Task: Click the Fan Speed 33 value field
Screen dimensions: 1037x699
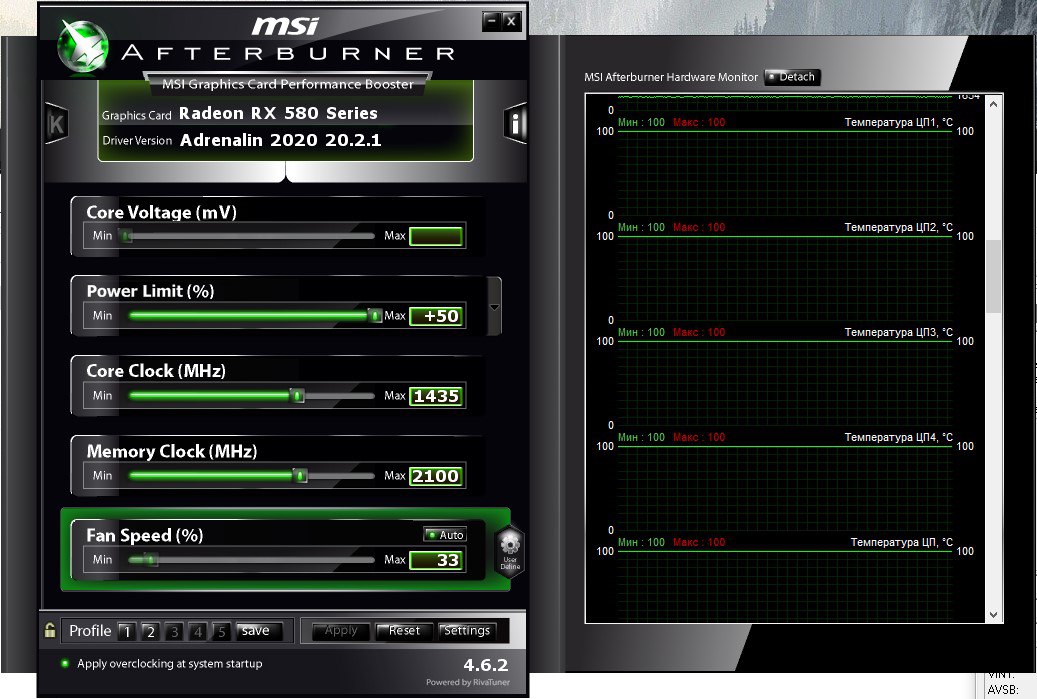Action: (436, 560)
